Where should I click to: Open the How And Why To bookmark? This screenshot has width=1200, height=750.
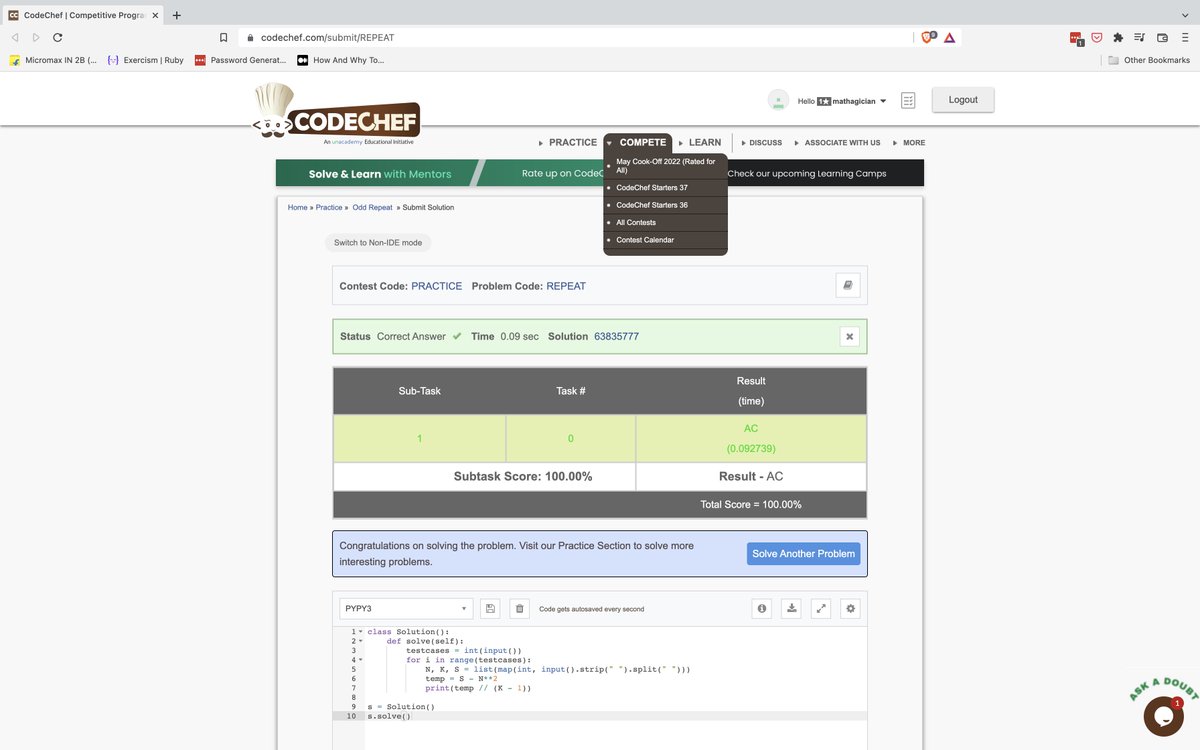[340, 60]
